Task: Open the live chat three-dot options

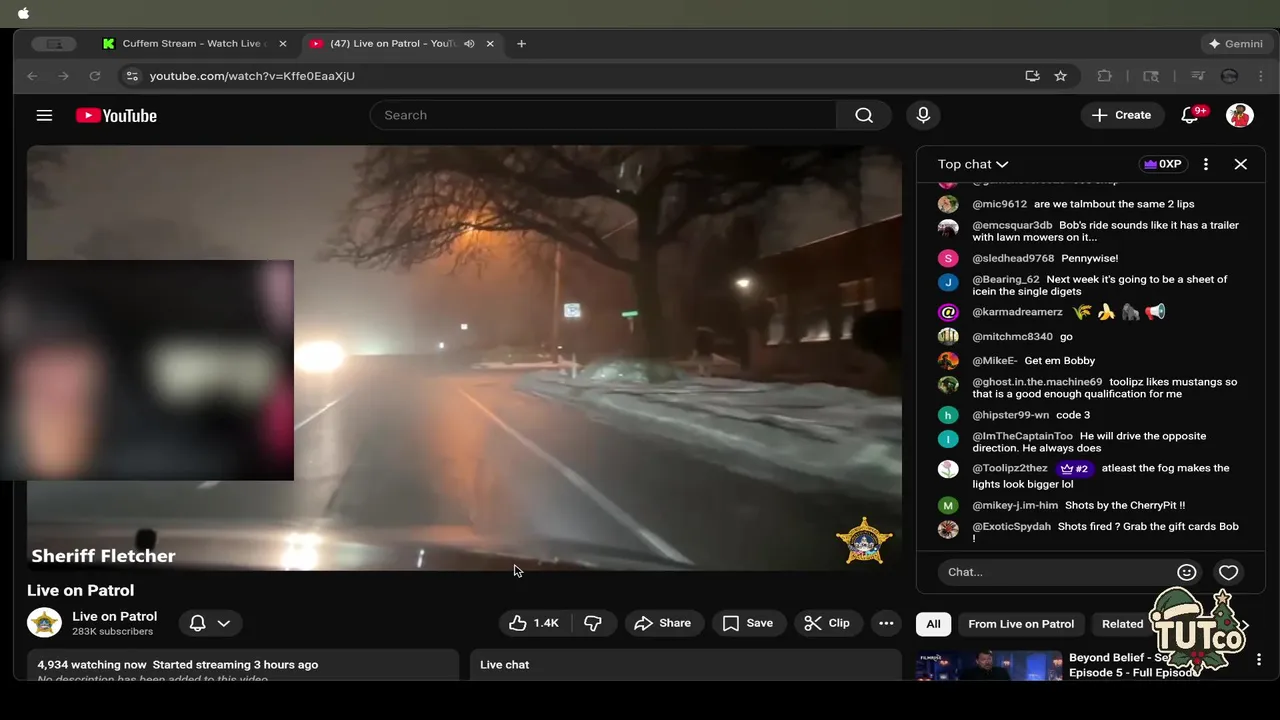Action: [1206, 164]
